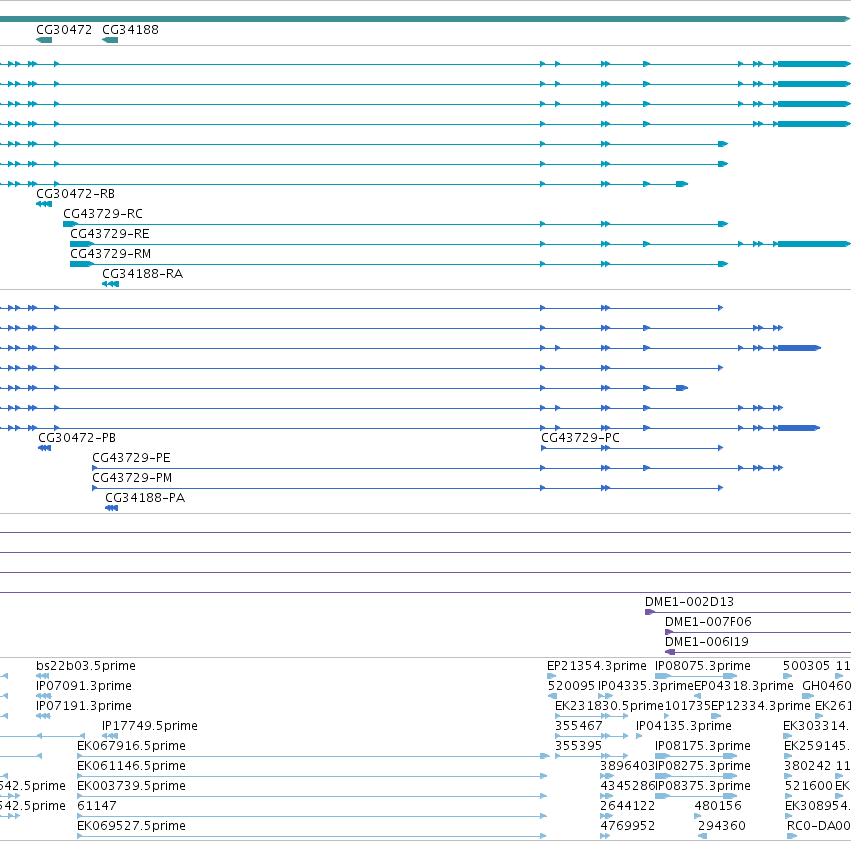Select EST bs22b03.5prime
851x841 pixels.
click(x=86, y=666)
